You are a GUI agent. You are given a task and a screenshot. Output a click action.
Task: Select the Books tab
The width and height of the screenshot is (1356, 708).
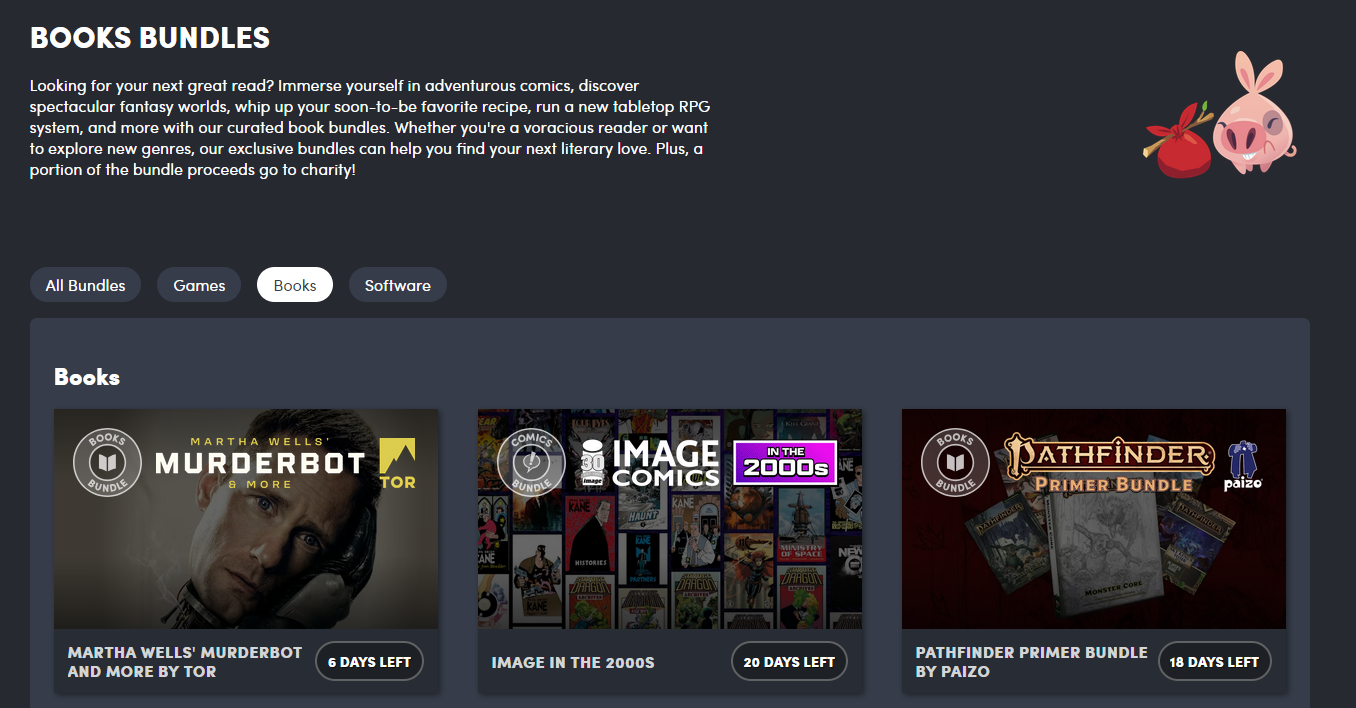coord(295,285)
